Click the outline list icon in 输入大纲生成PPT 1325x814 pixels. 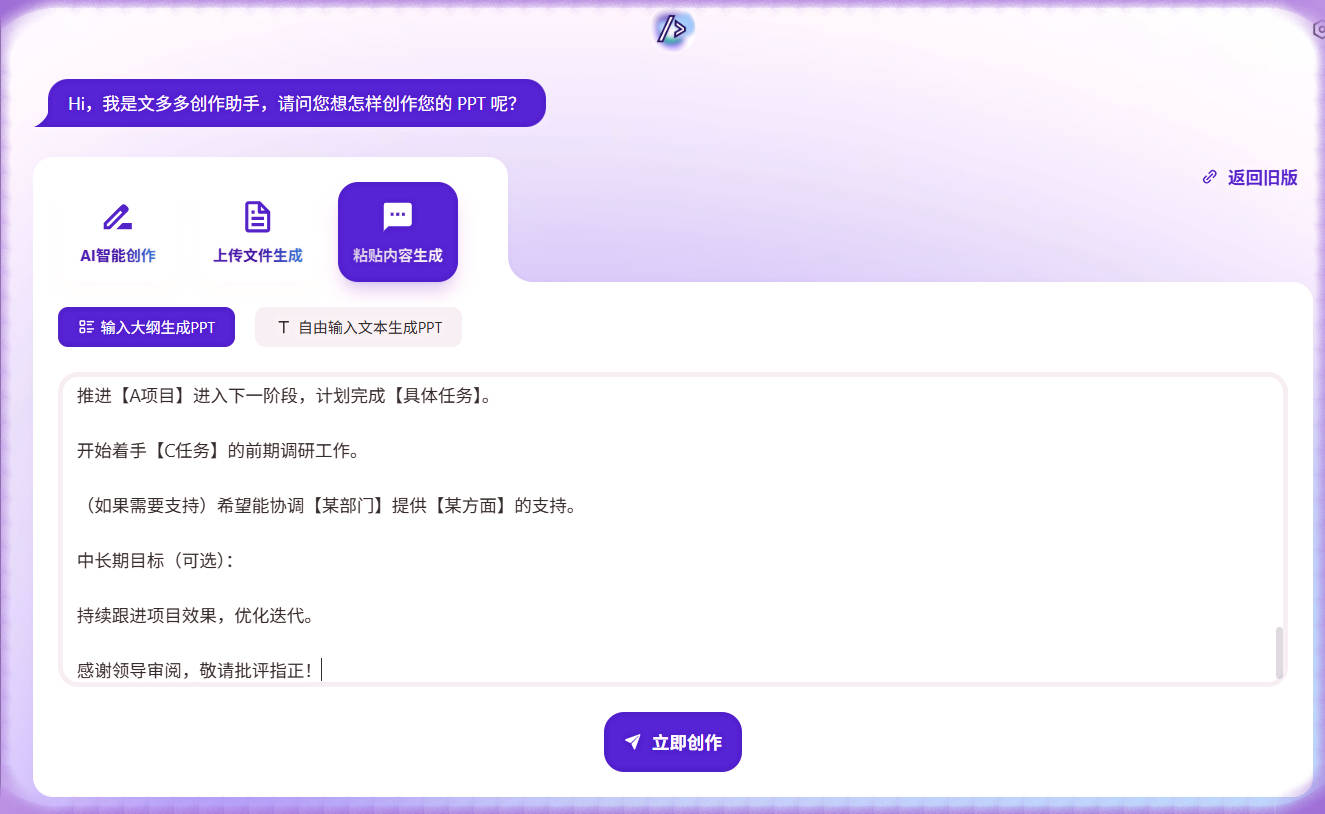click(x=86, y=327)
